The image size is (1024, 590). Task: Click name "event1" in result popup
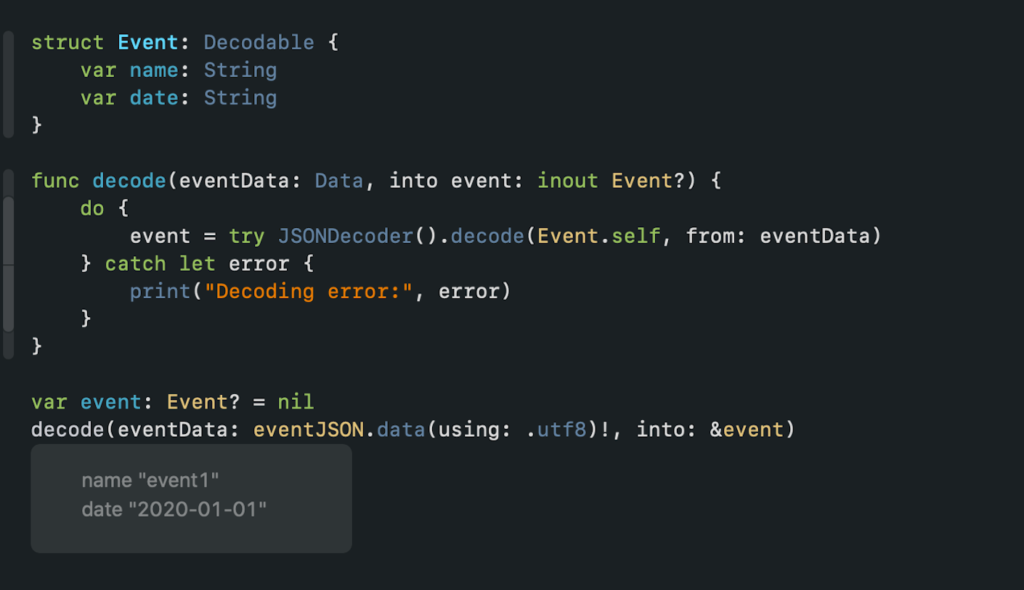point(150,480)
